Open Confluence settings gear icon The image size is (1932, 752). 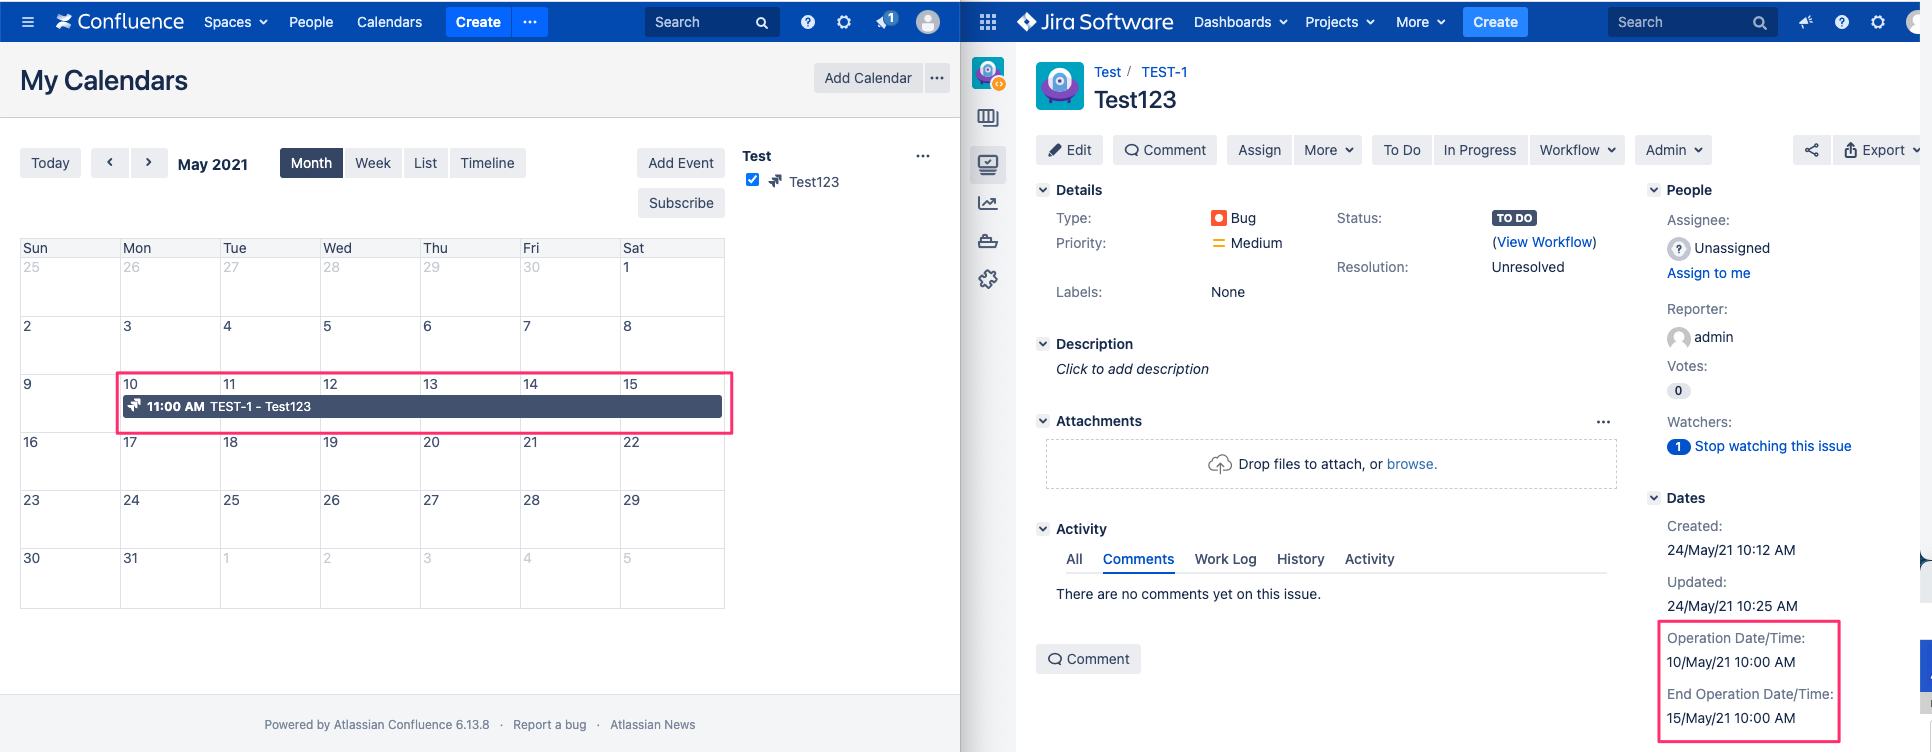tap(844, 22)
